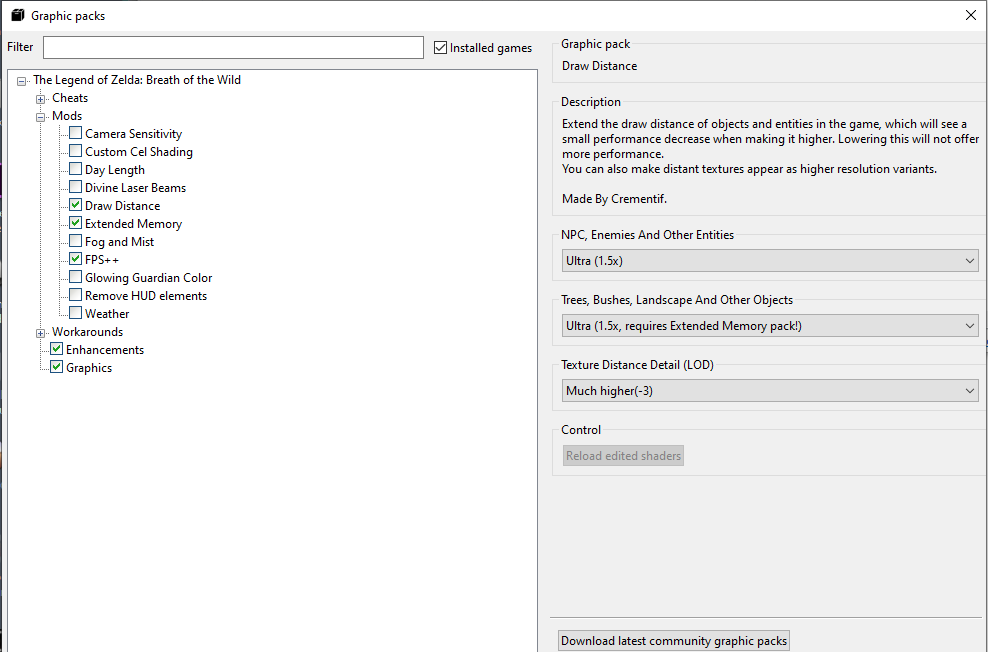Enable the Day Length checkbox
The width and height of the screenshot is (988, 652).
[76, 169]
